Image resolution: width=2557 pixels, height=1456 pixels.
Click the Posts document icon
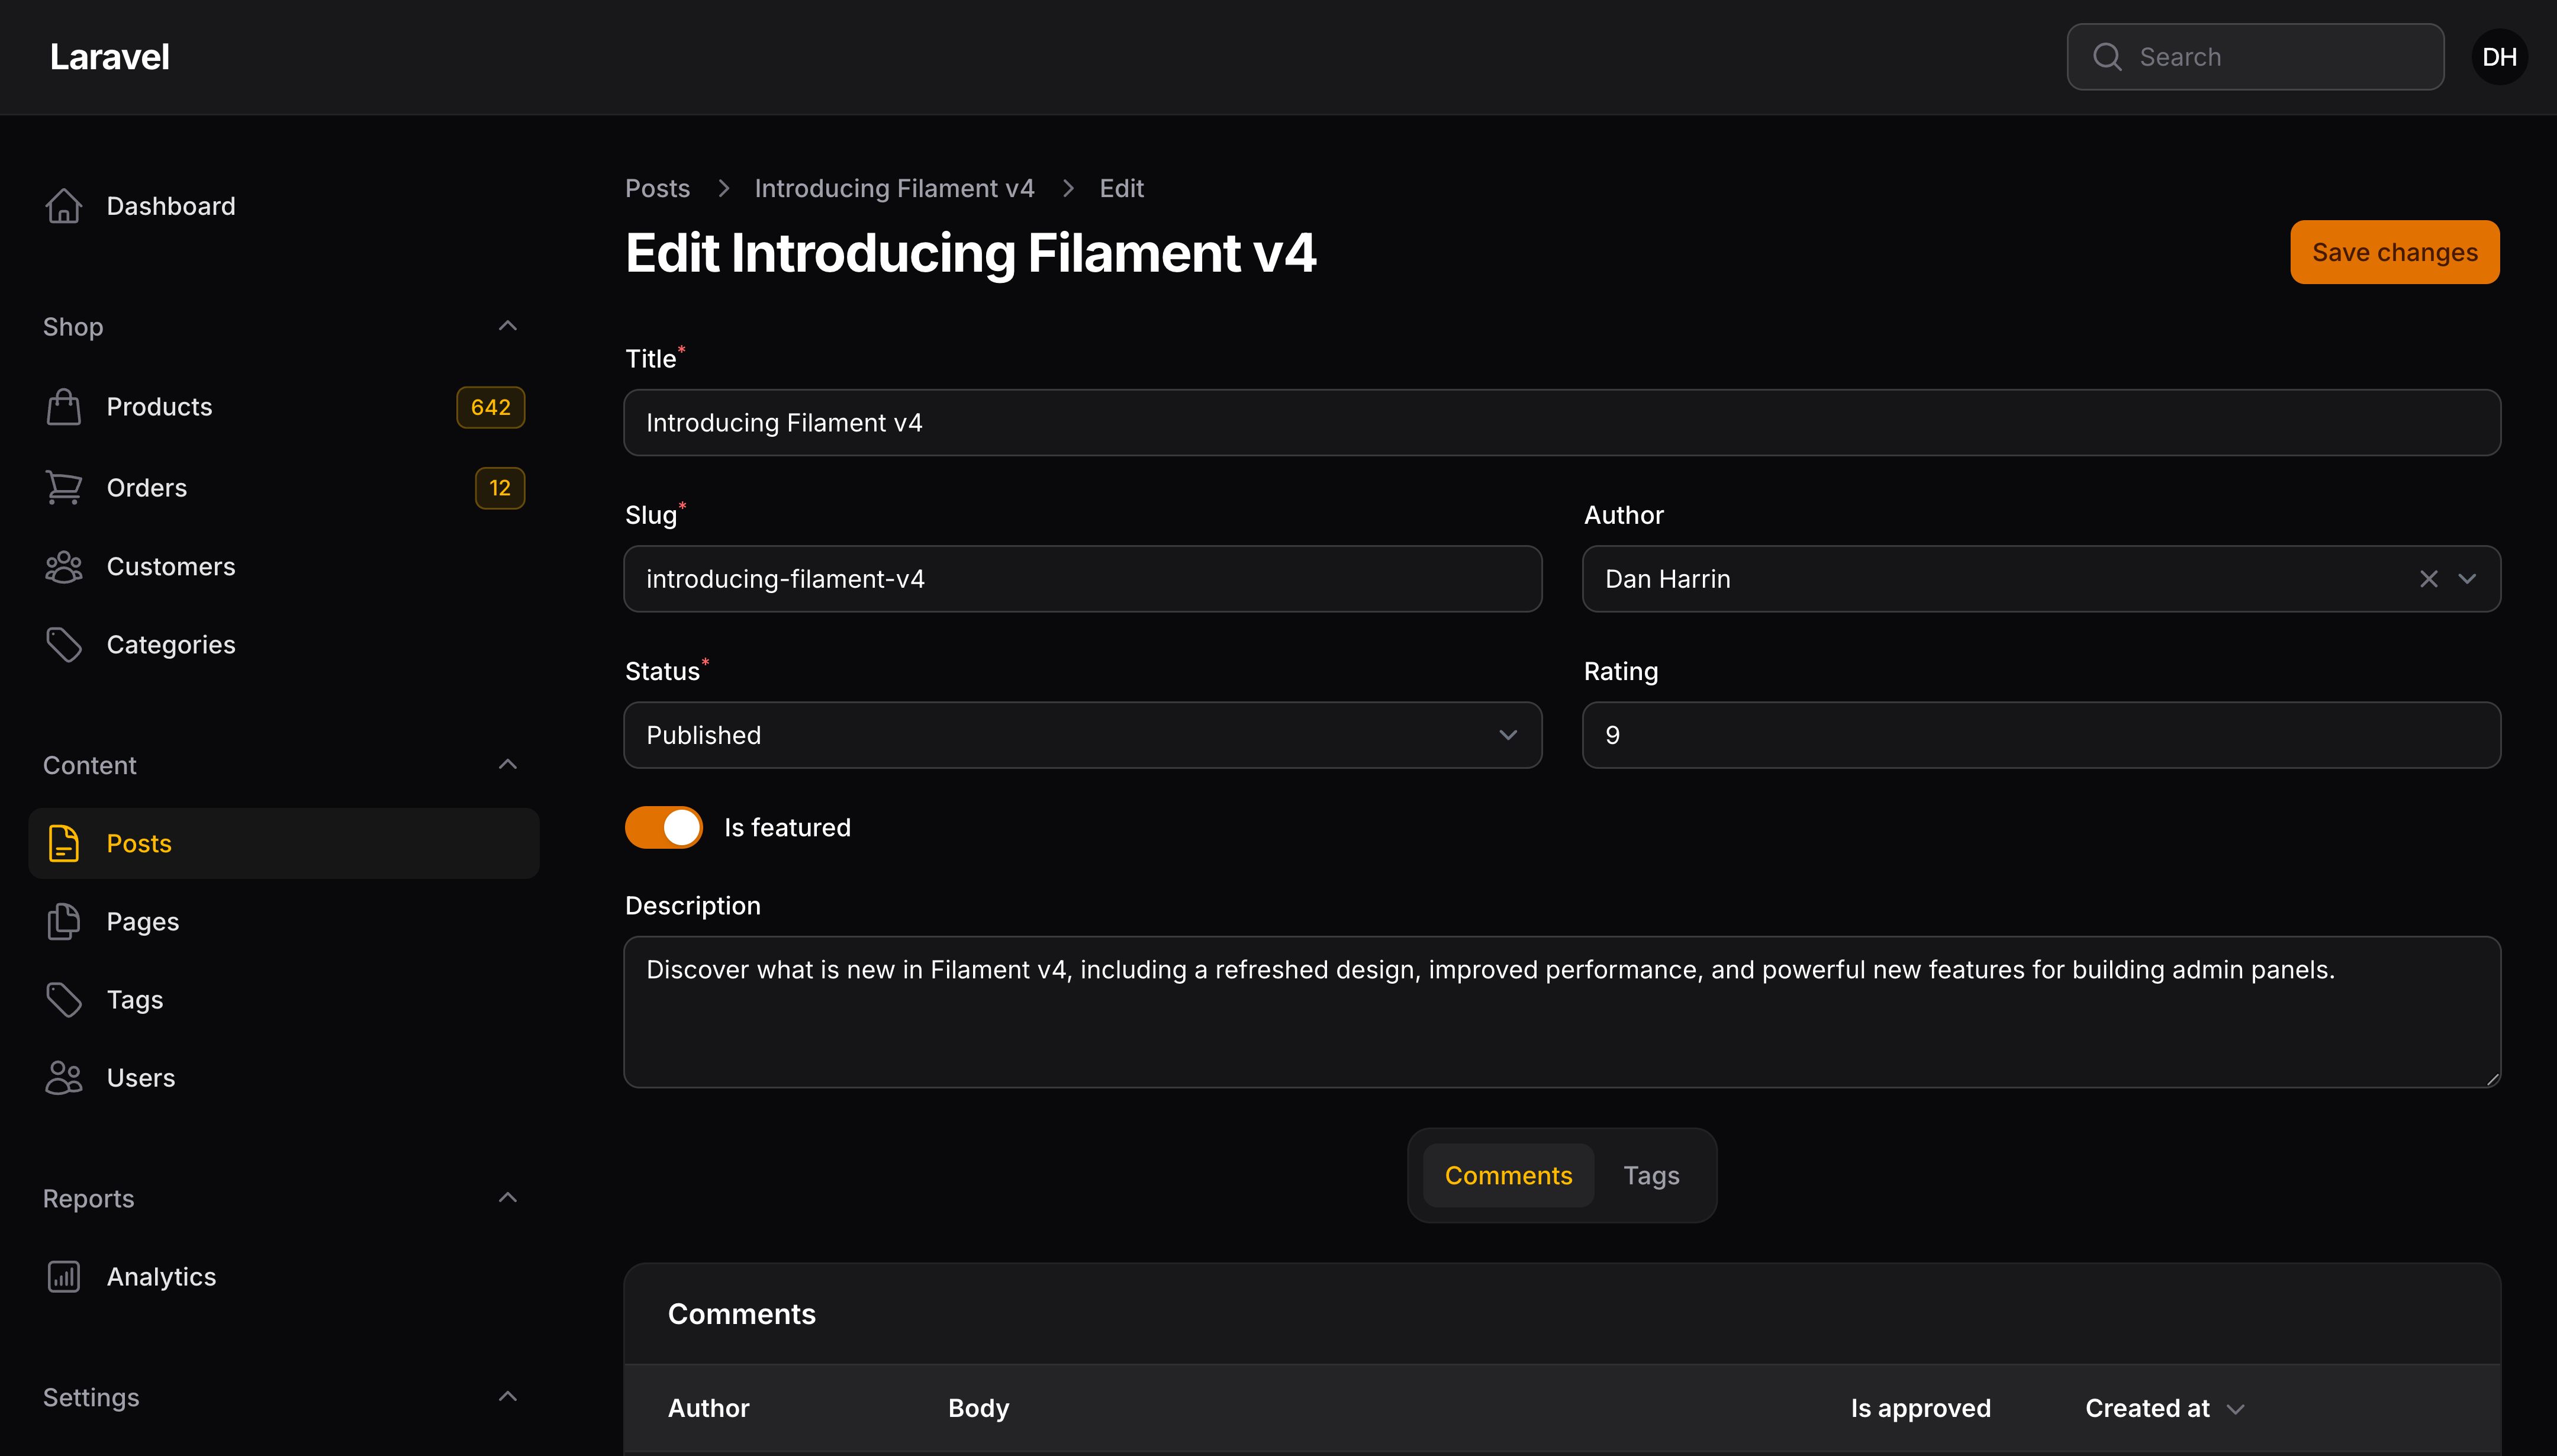[x=63, y=844]
